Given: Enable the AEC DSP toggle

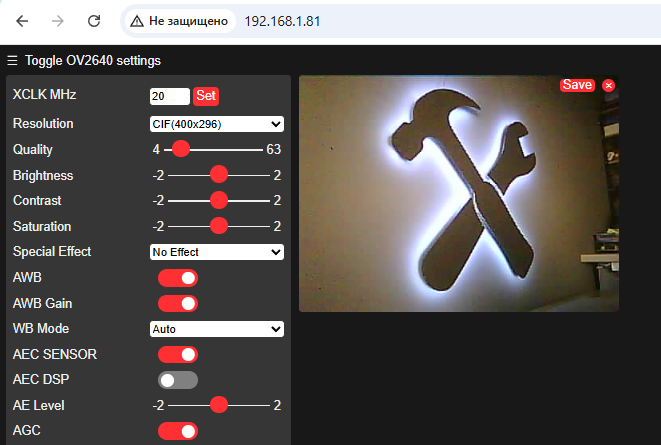Looking at the screenshot, I should (x=178, y=380).
